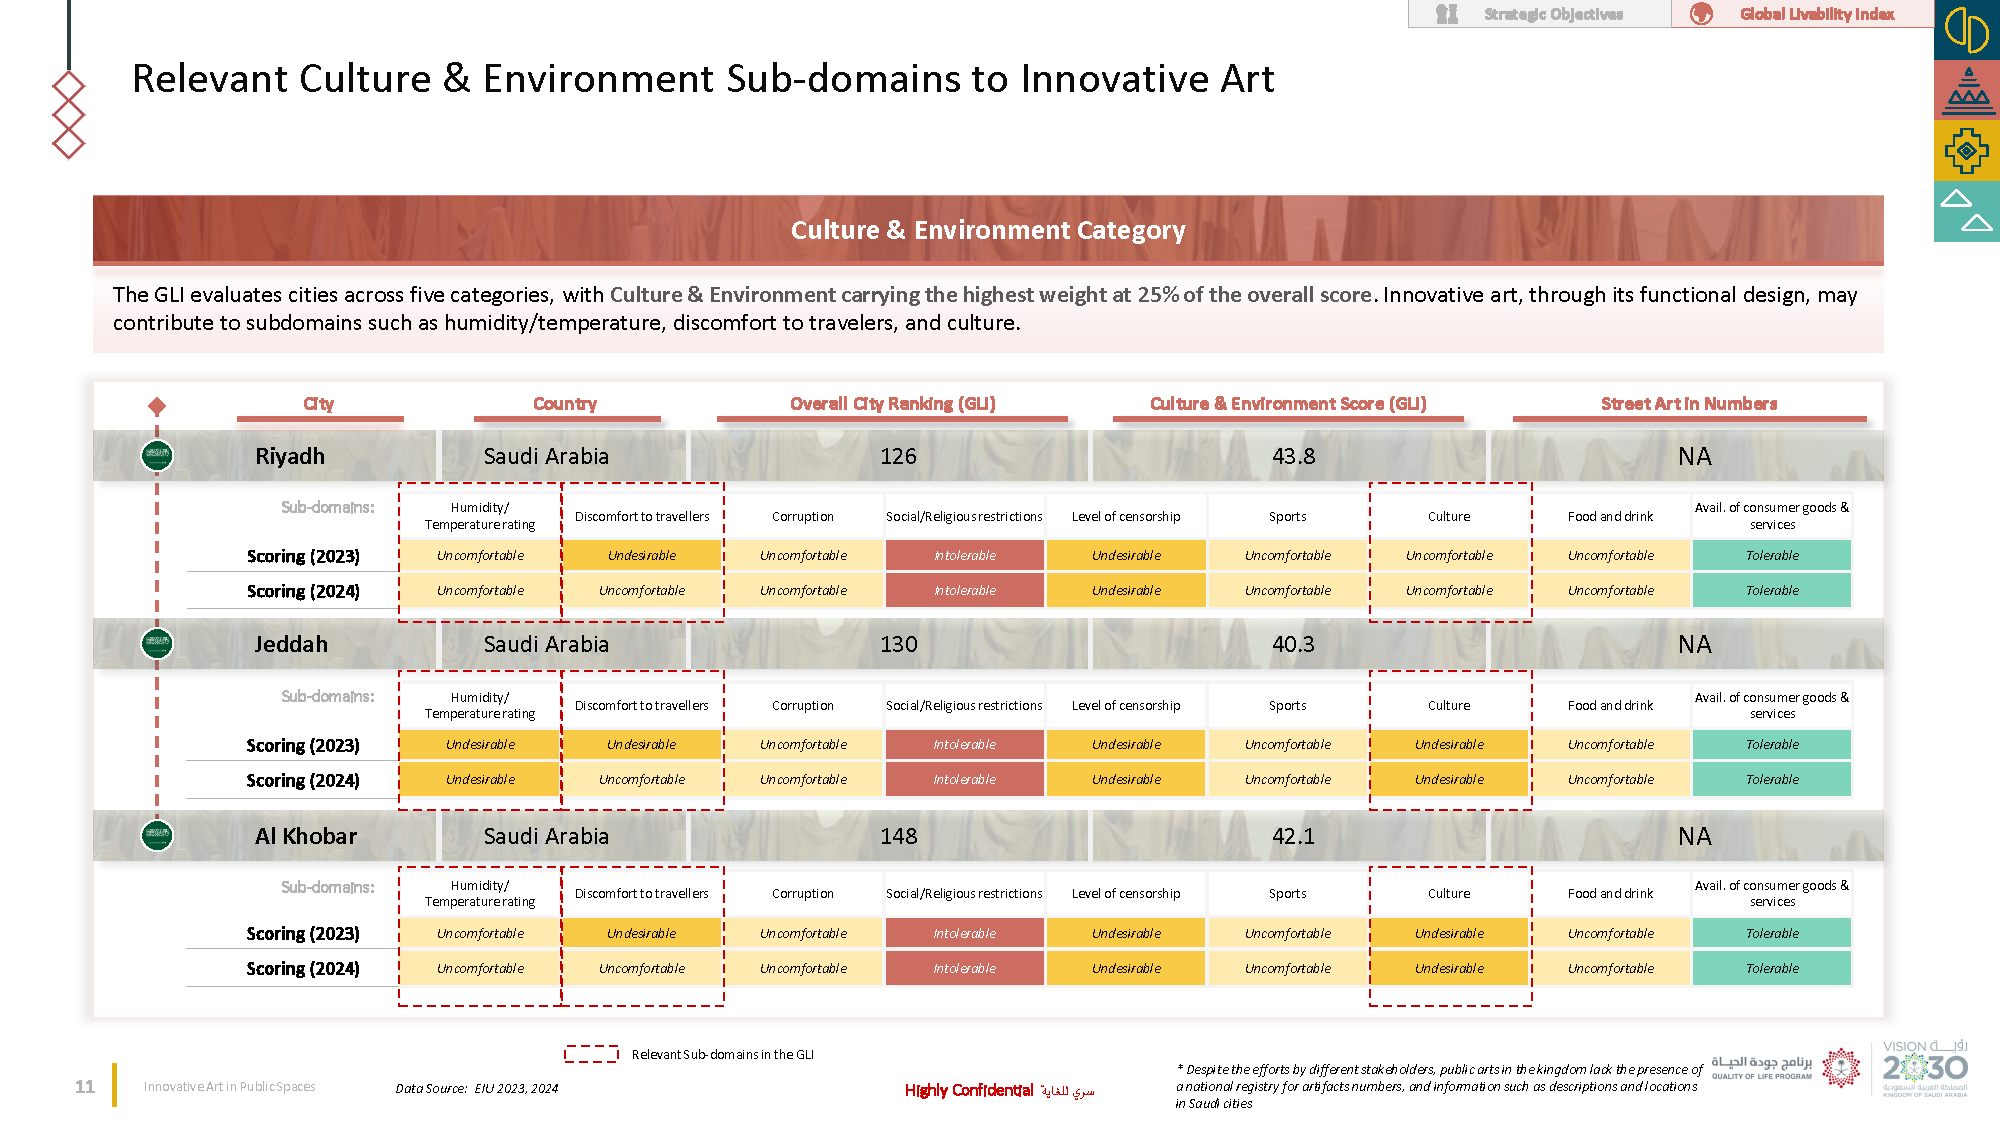Select the Al Khobar city name
This screenshot has height=1125, width=2000.
pos(305,836)
